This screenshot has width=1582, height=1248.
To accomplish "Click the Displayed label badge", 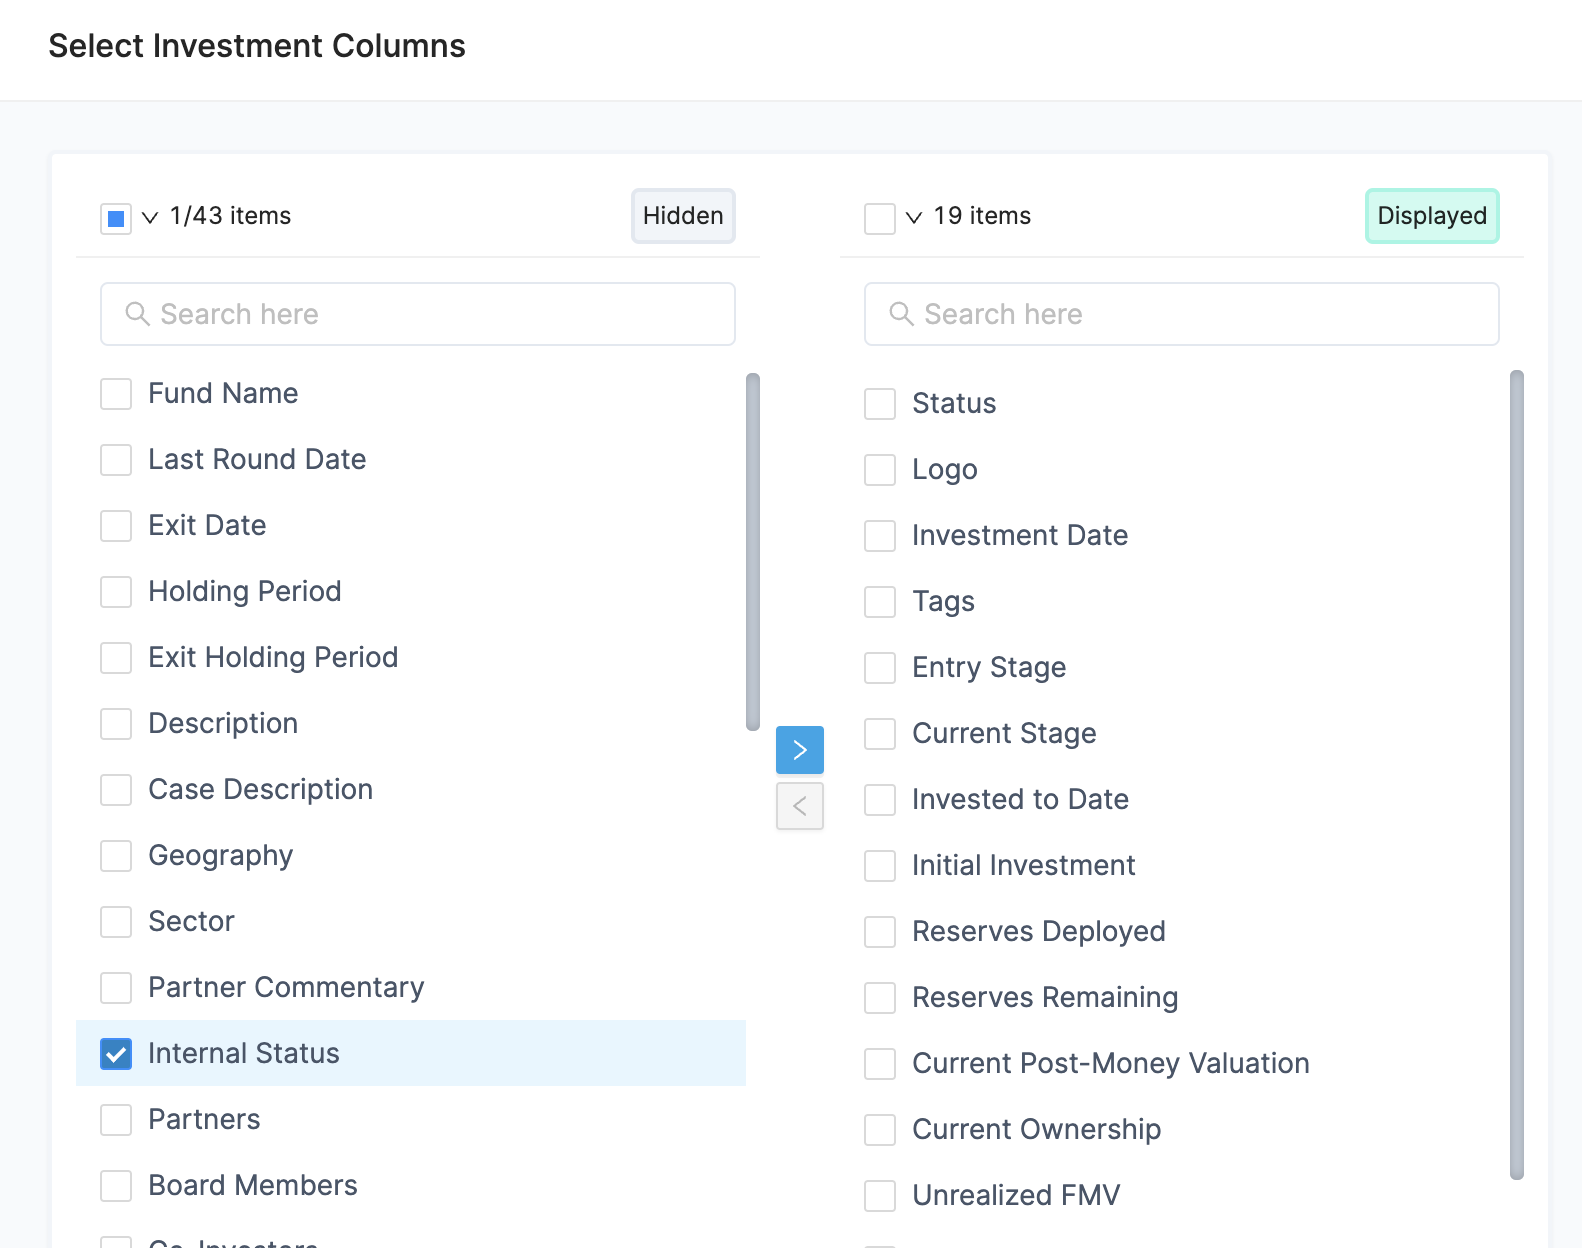I will (x=1431, y=216).
